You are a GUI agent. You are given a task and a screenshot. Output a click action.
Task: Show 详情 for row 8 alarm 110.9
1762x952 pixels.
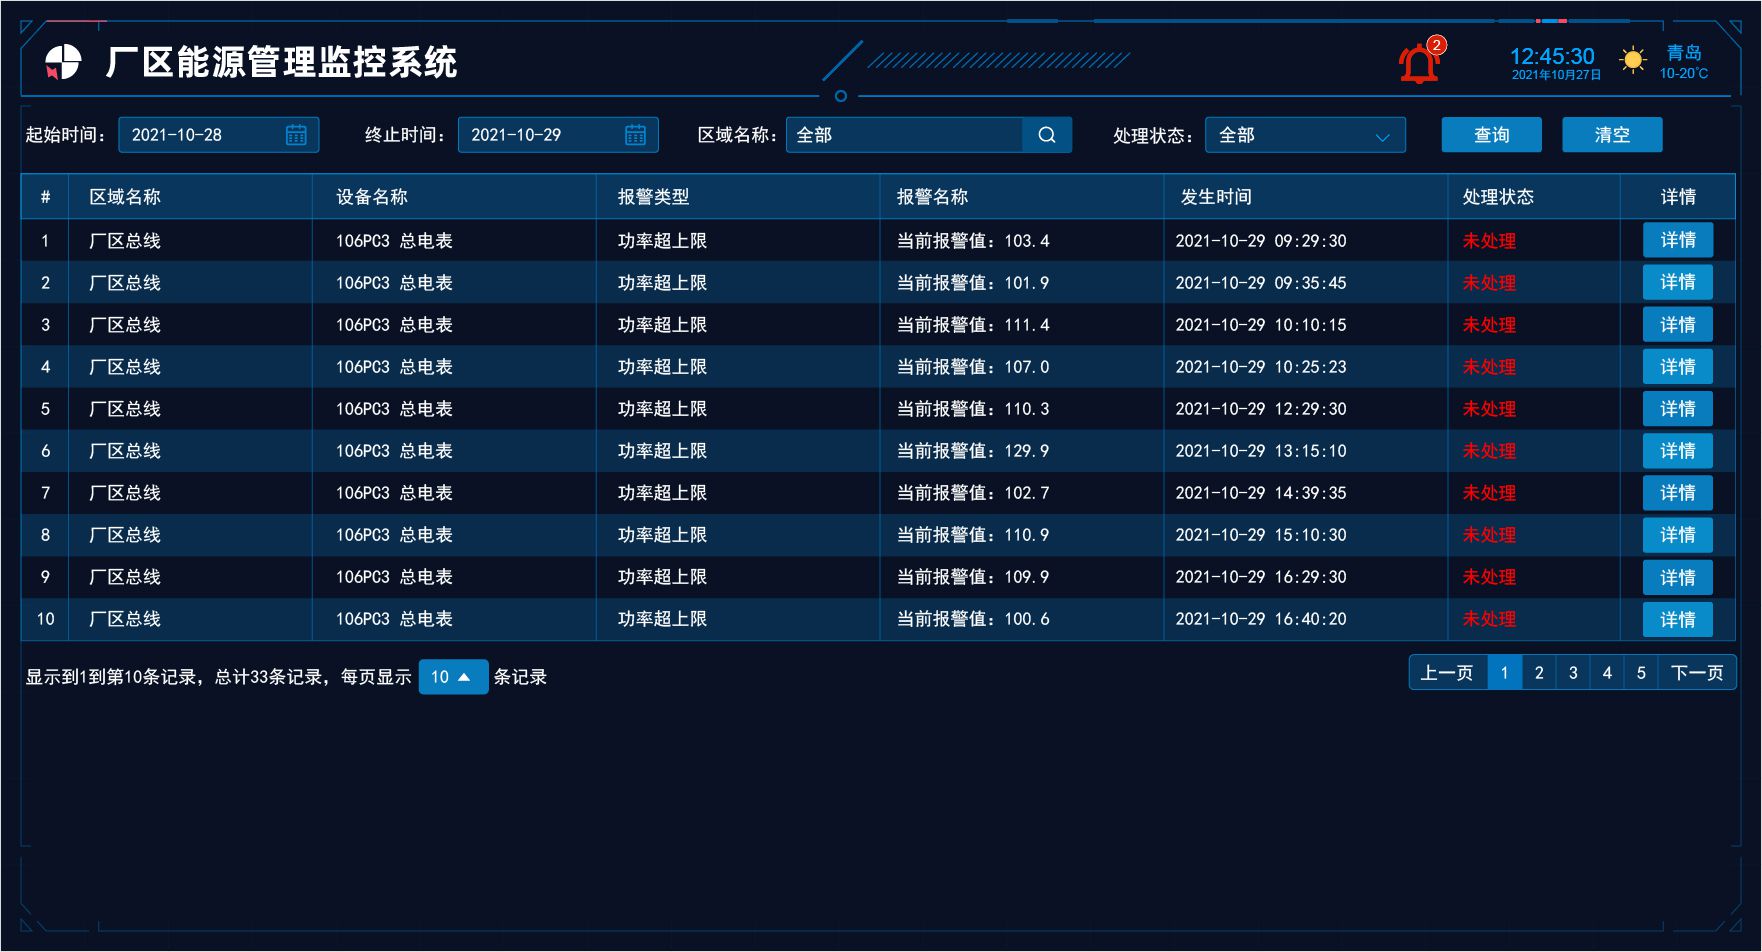[1678, 534]
